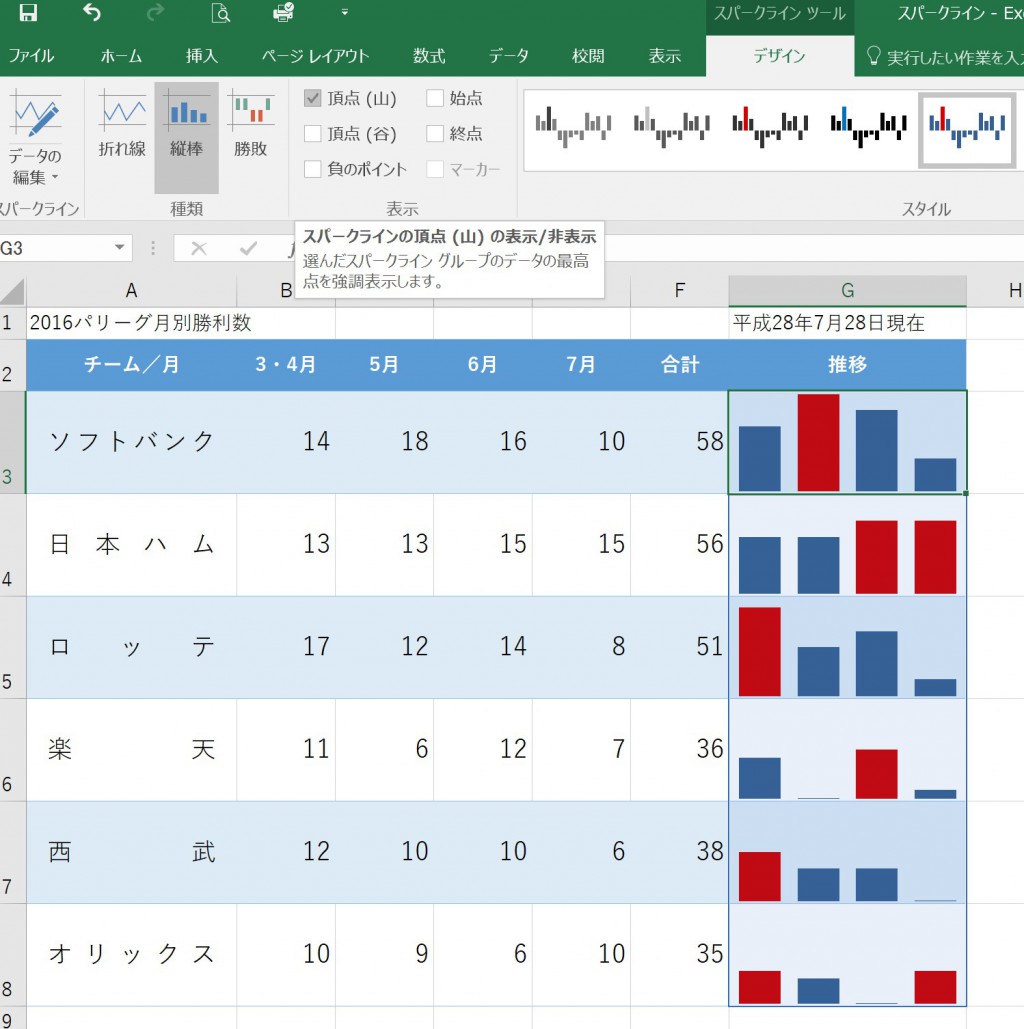Enable the 始点 checkbox

(x=435, y=98)
